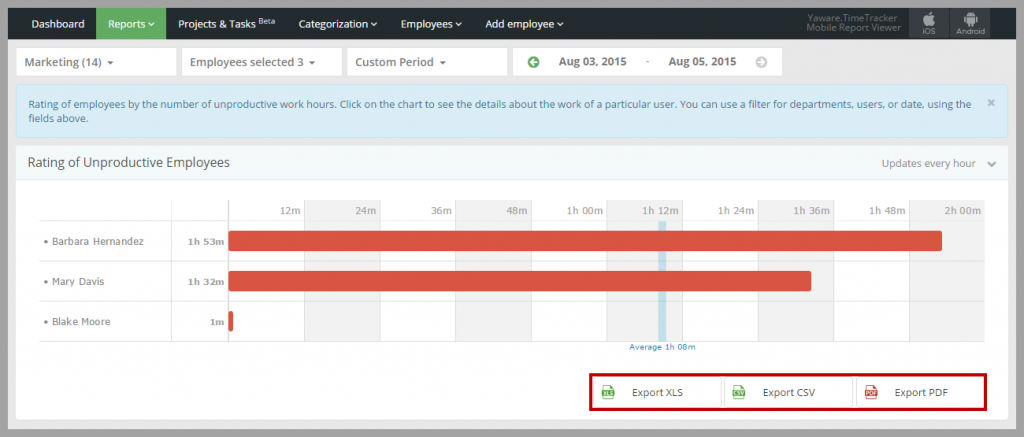Open the Android mobile app link

(970, 24)
